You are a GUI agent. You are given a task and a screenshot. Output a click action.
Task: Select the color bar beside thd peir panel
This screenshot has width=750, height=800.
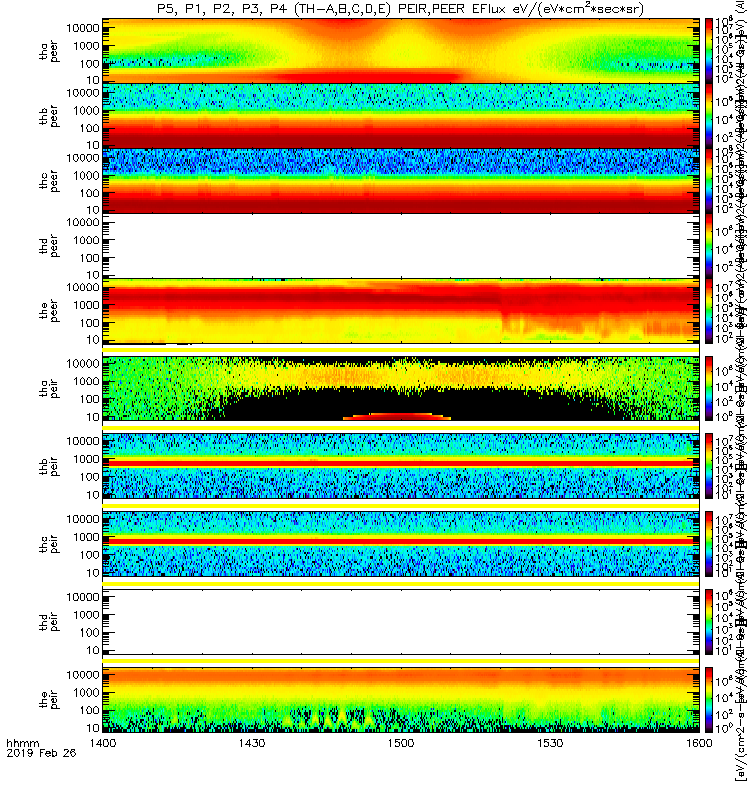click(709, 622)
